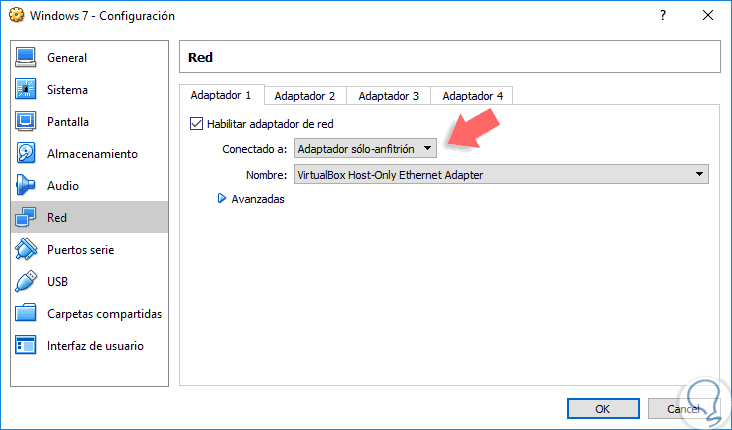732x430 pixels.
Task: Click the Almacenamiento disk icon
Action: pos(26,154)
